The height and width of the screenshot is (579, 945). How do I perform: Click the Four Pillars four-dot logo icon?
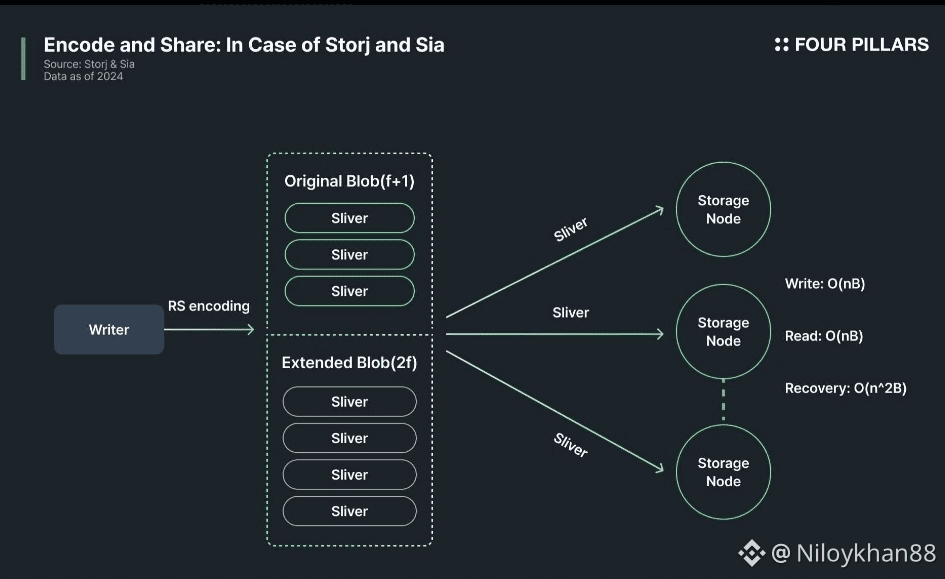pyautogui.click(x=781, y=45)
